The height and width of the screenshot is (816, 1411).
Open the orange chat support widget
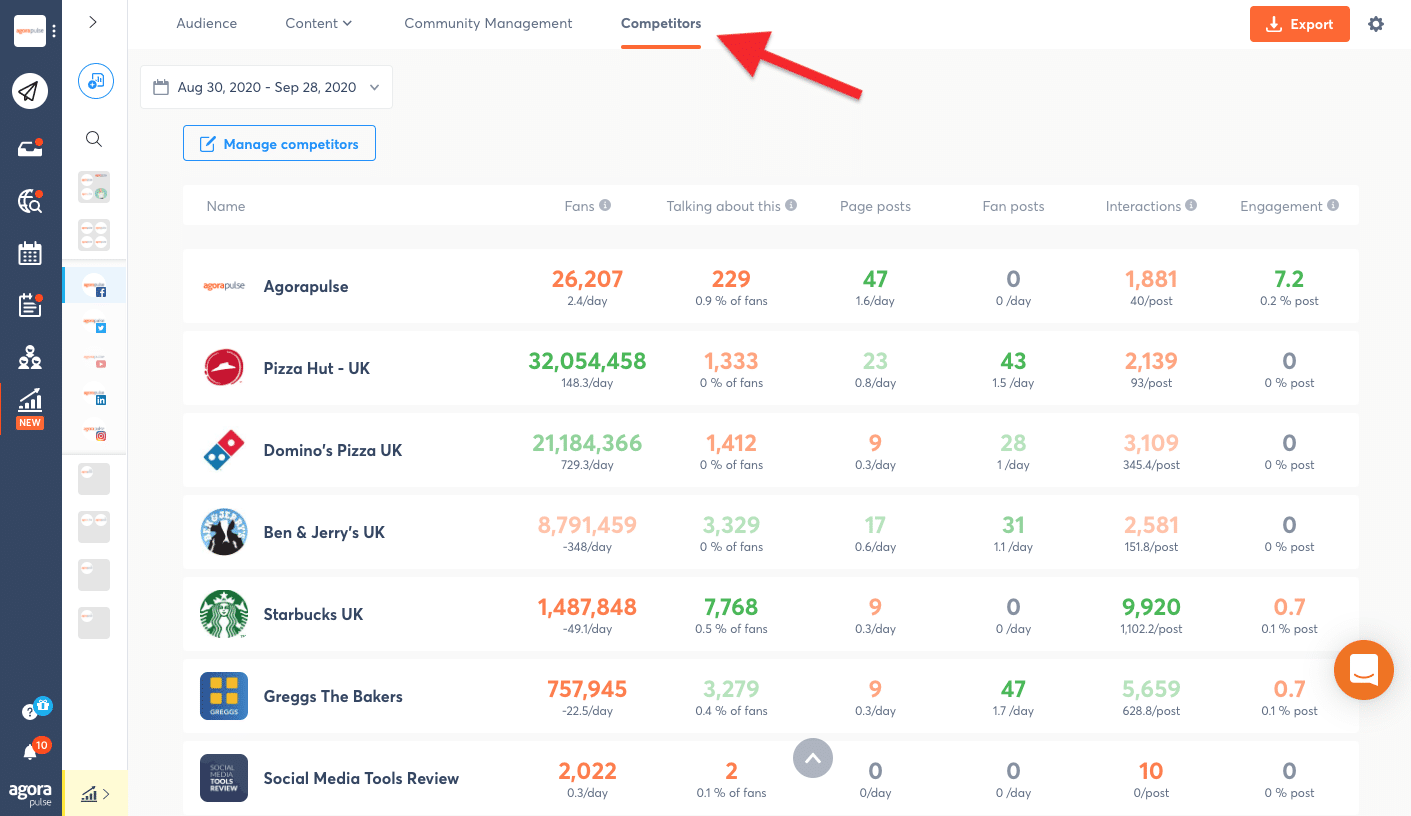1363,670
